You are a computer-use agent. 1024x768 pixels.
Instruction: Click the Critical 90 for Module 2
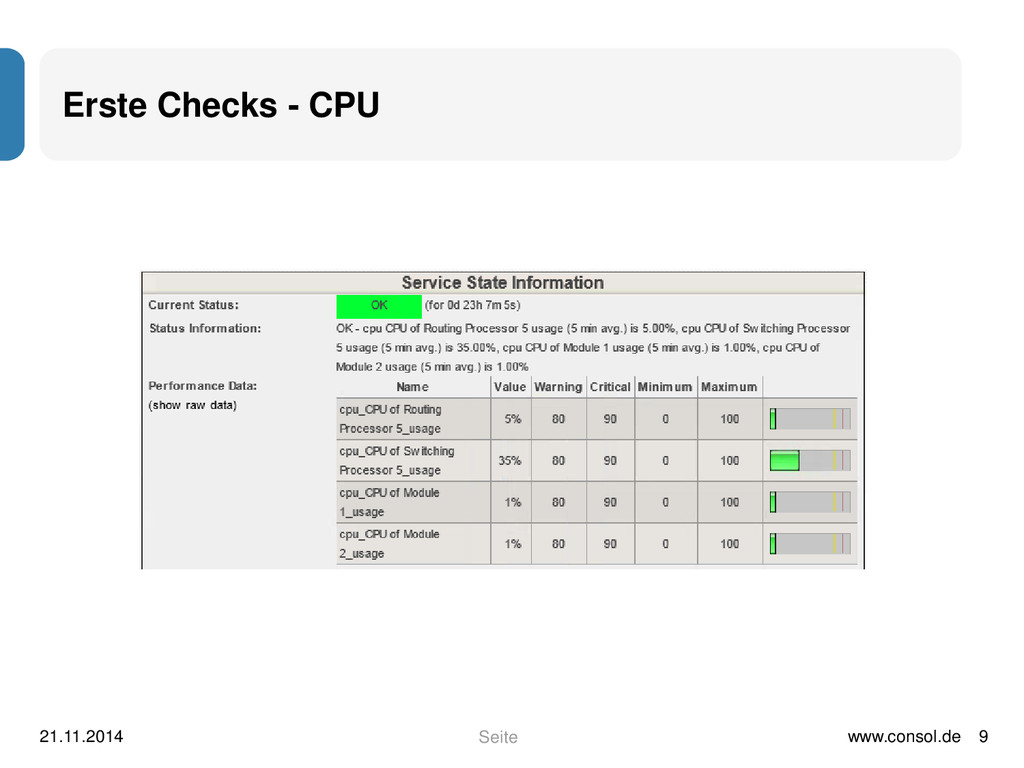point(610,544)
